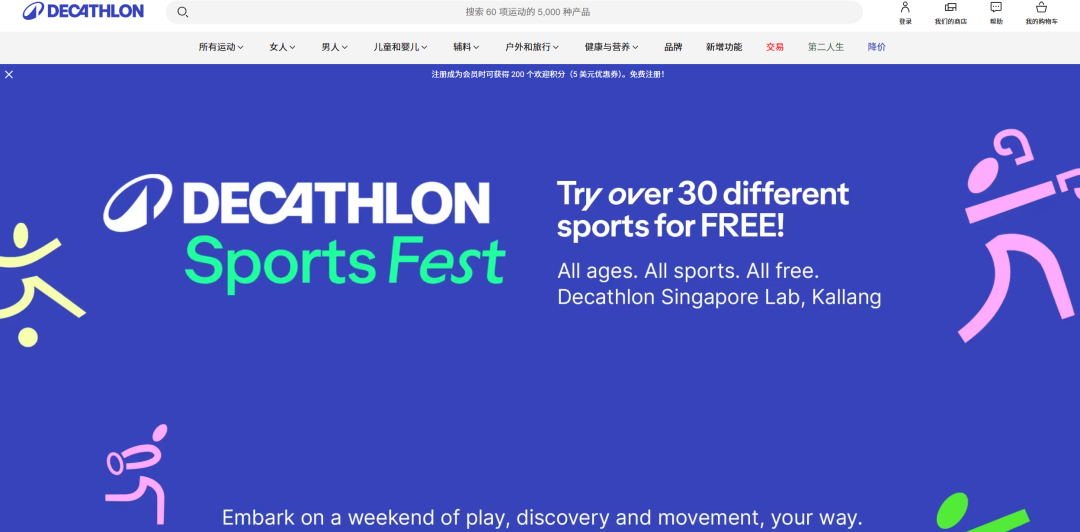Expand the 健康与营养 dropdown menu

pos(612,47)
